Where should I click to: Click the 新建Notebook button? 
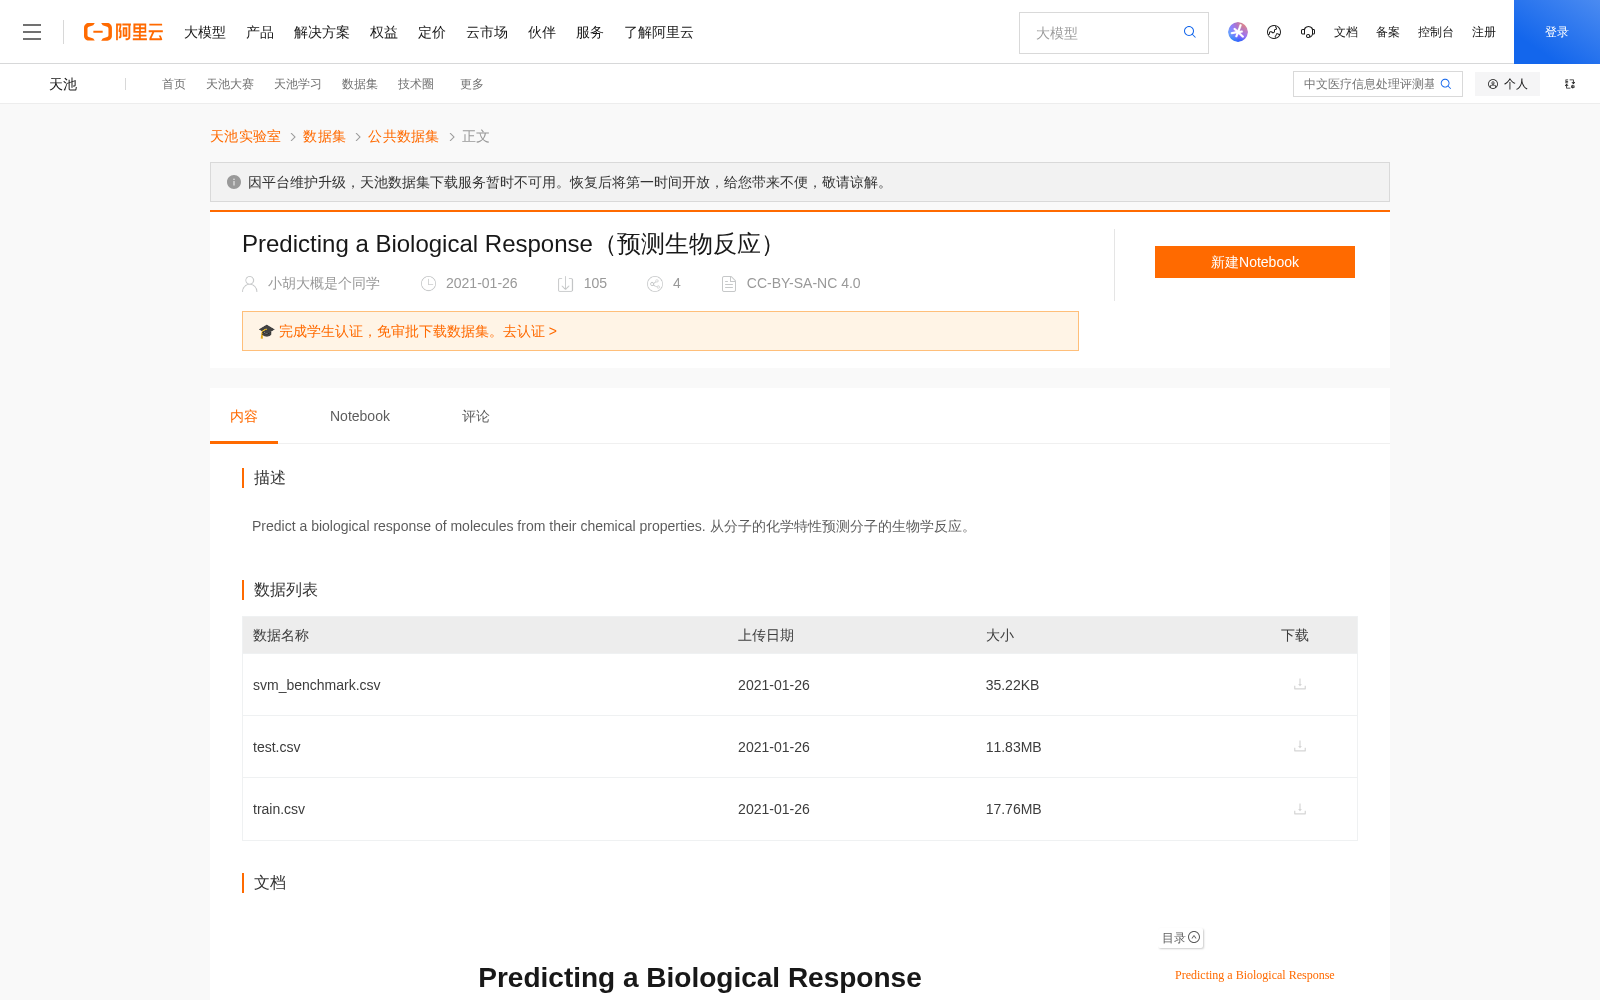1255,262
